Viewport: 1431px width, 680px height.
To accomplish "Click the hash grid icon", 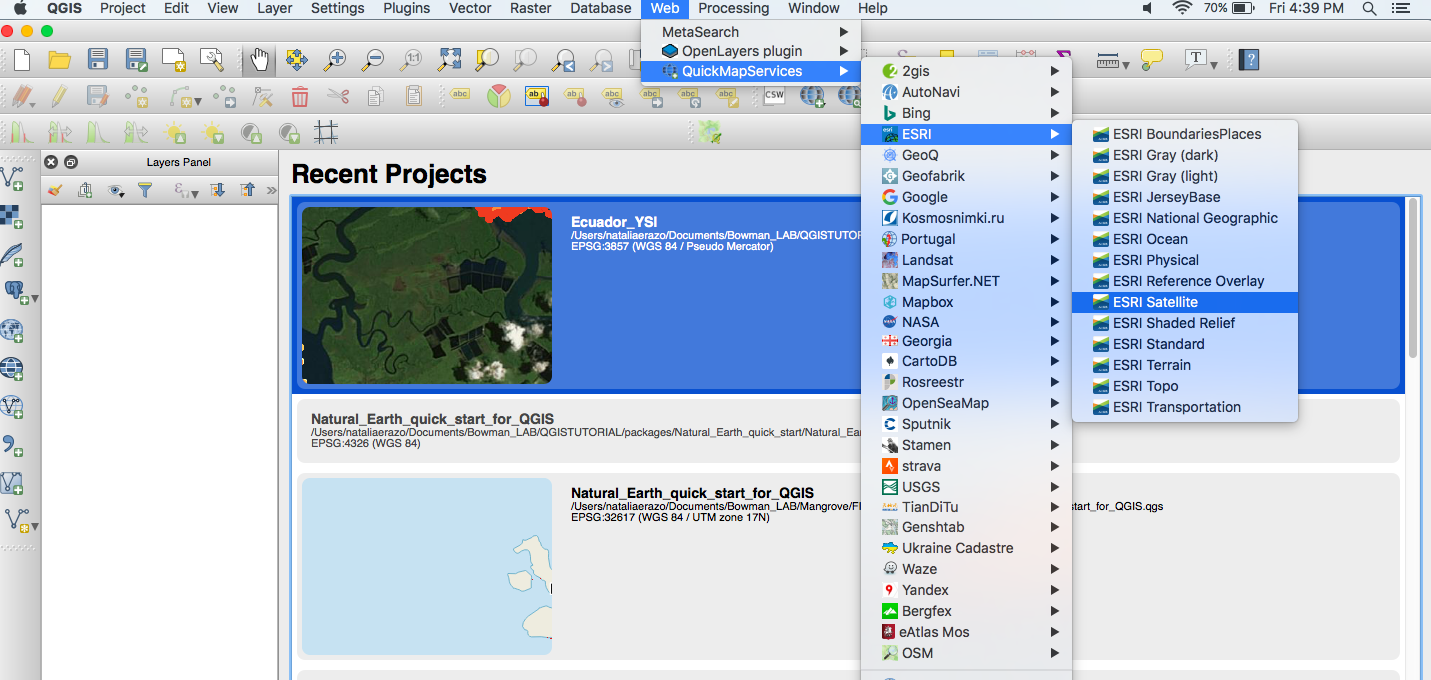I will pyautogui.click(x=326, y=132).
